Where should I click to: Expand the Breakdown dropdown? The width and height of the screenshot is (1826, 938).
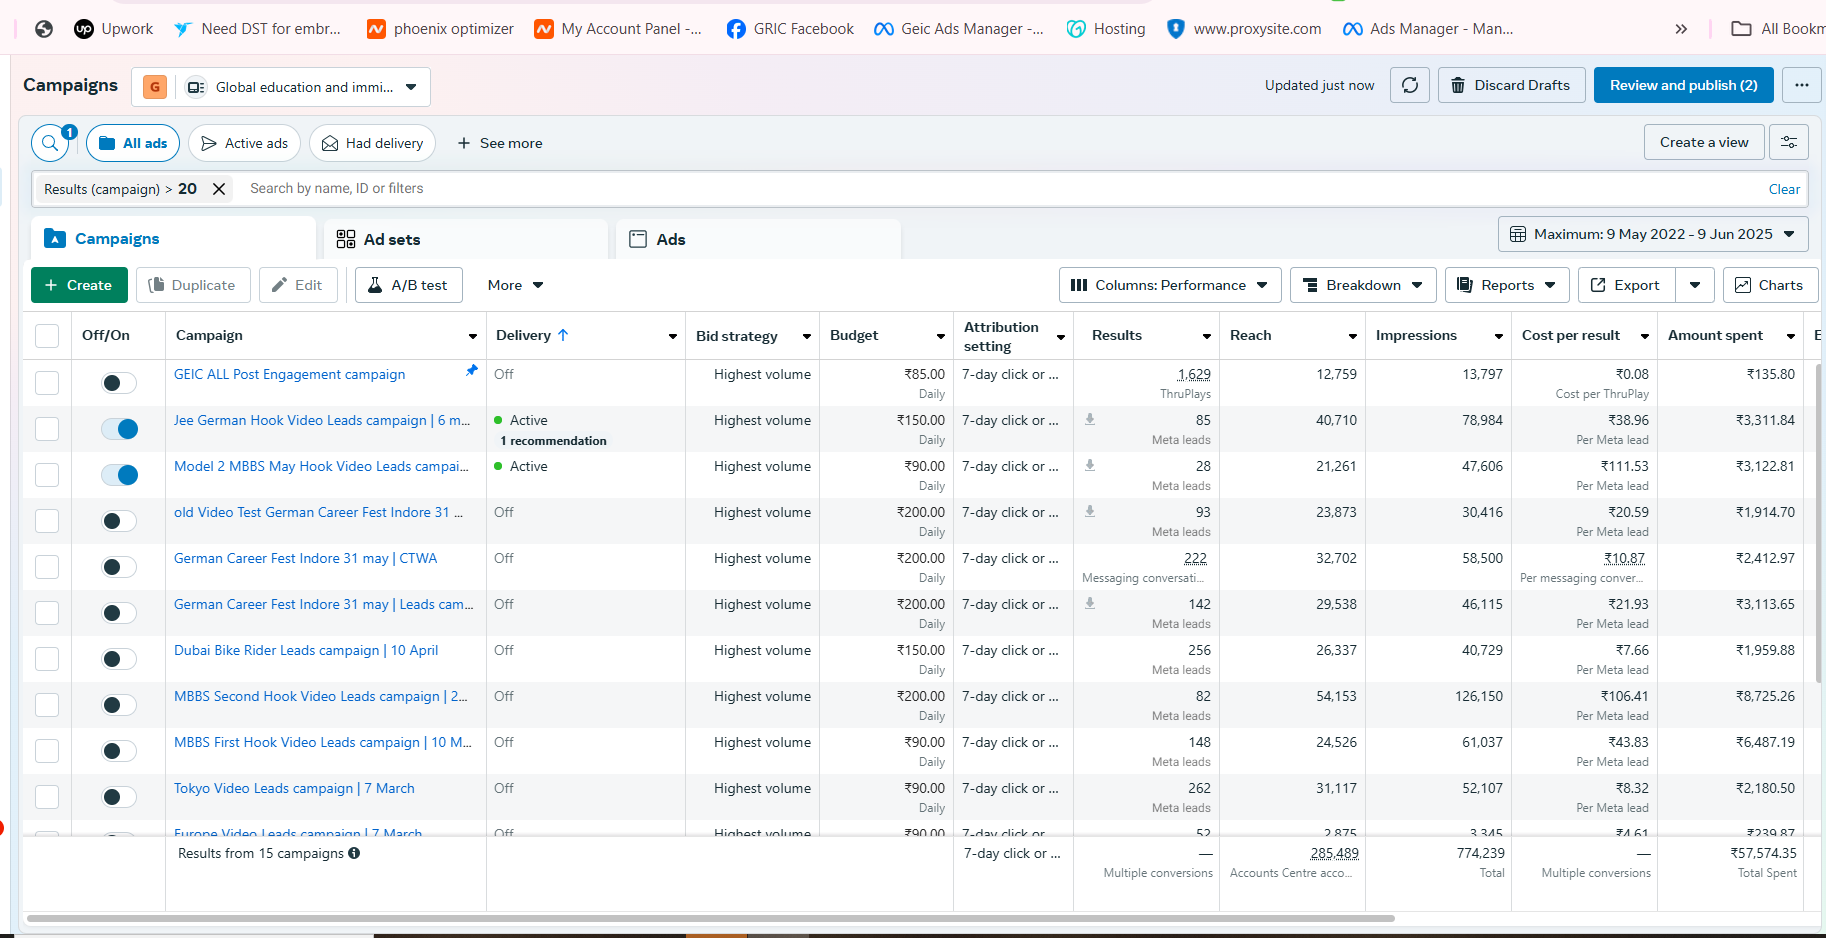pyautogui.click(x=1363, y=285)
